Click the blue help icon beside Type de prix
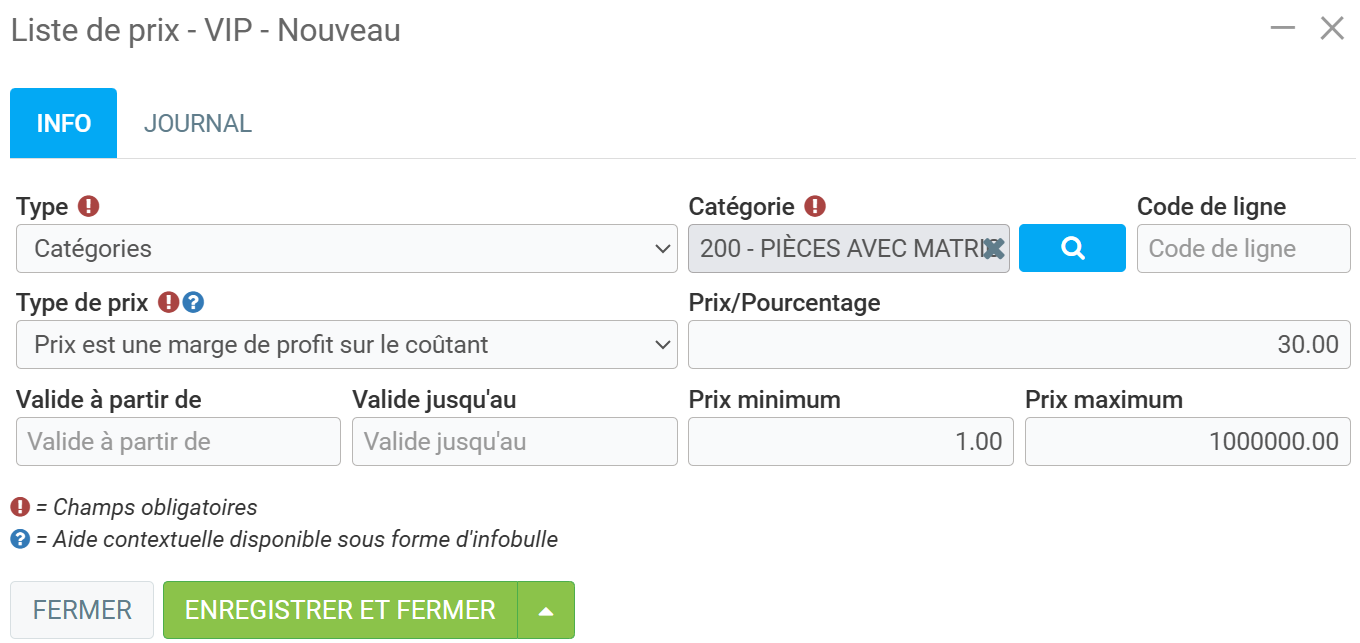This screenshot has width=1360, height=643. pyautogui.click(x=194, y=302)
